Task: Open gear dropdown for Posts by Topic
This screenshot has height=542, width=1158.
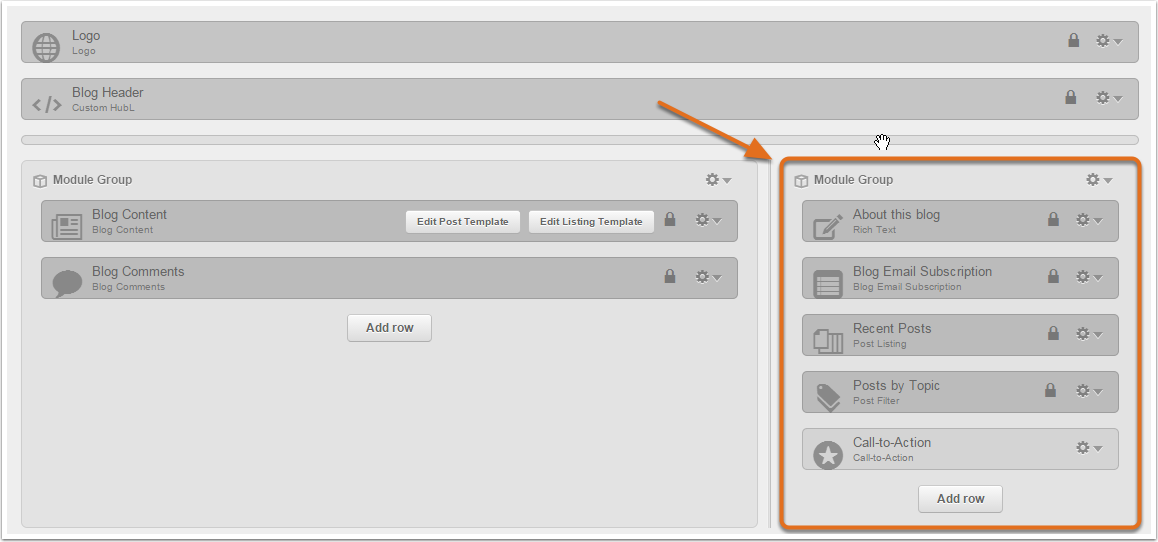Action: pos(1089,391)
